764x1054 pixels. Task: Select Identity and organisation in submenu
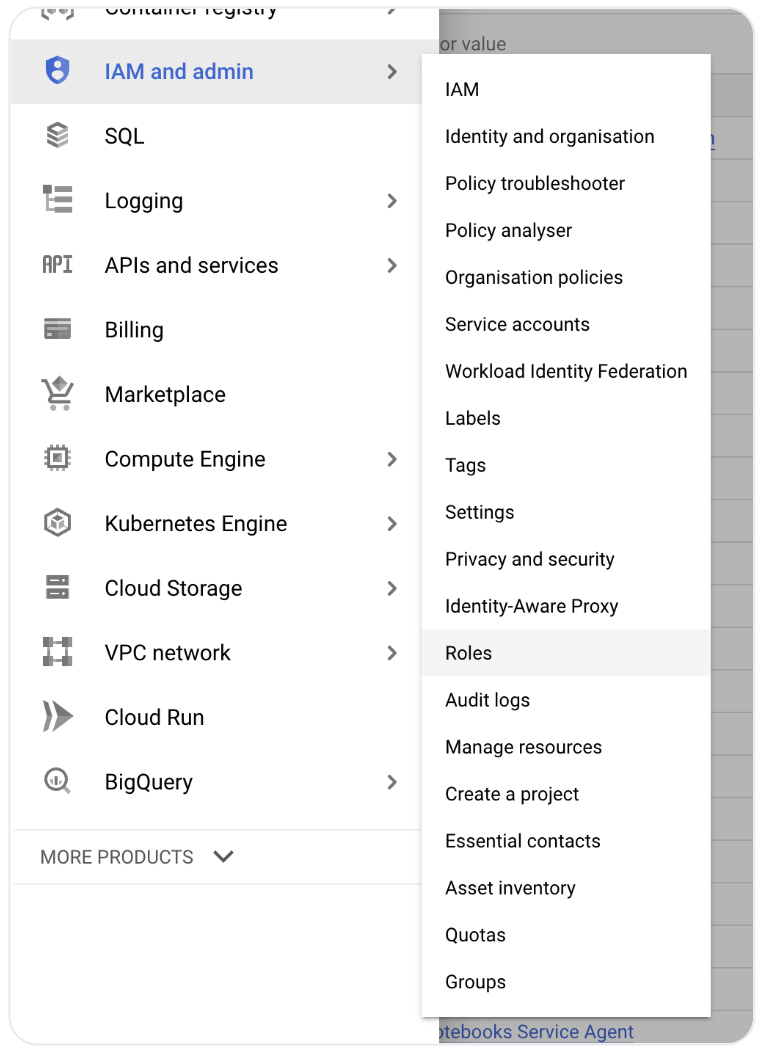pyautogui.click(x=566, y=136)
